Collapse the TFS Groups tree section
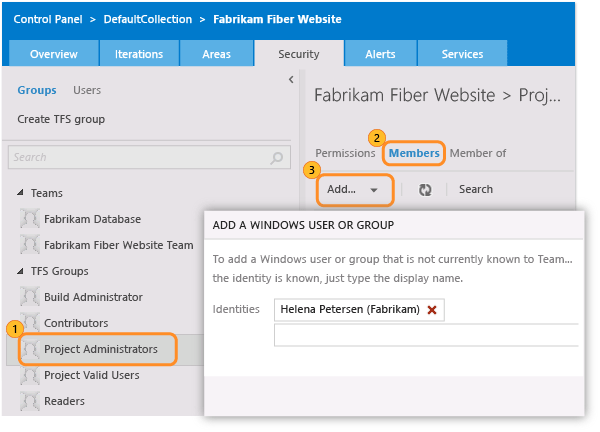 [21, 271]
